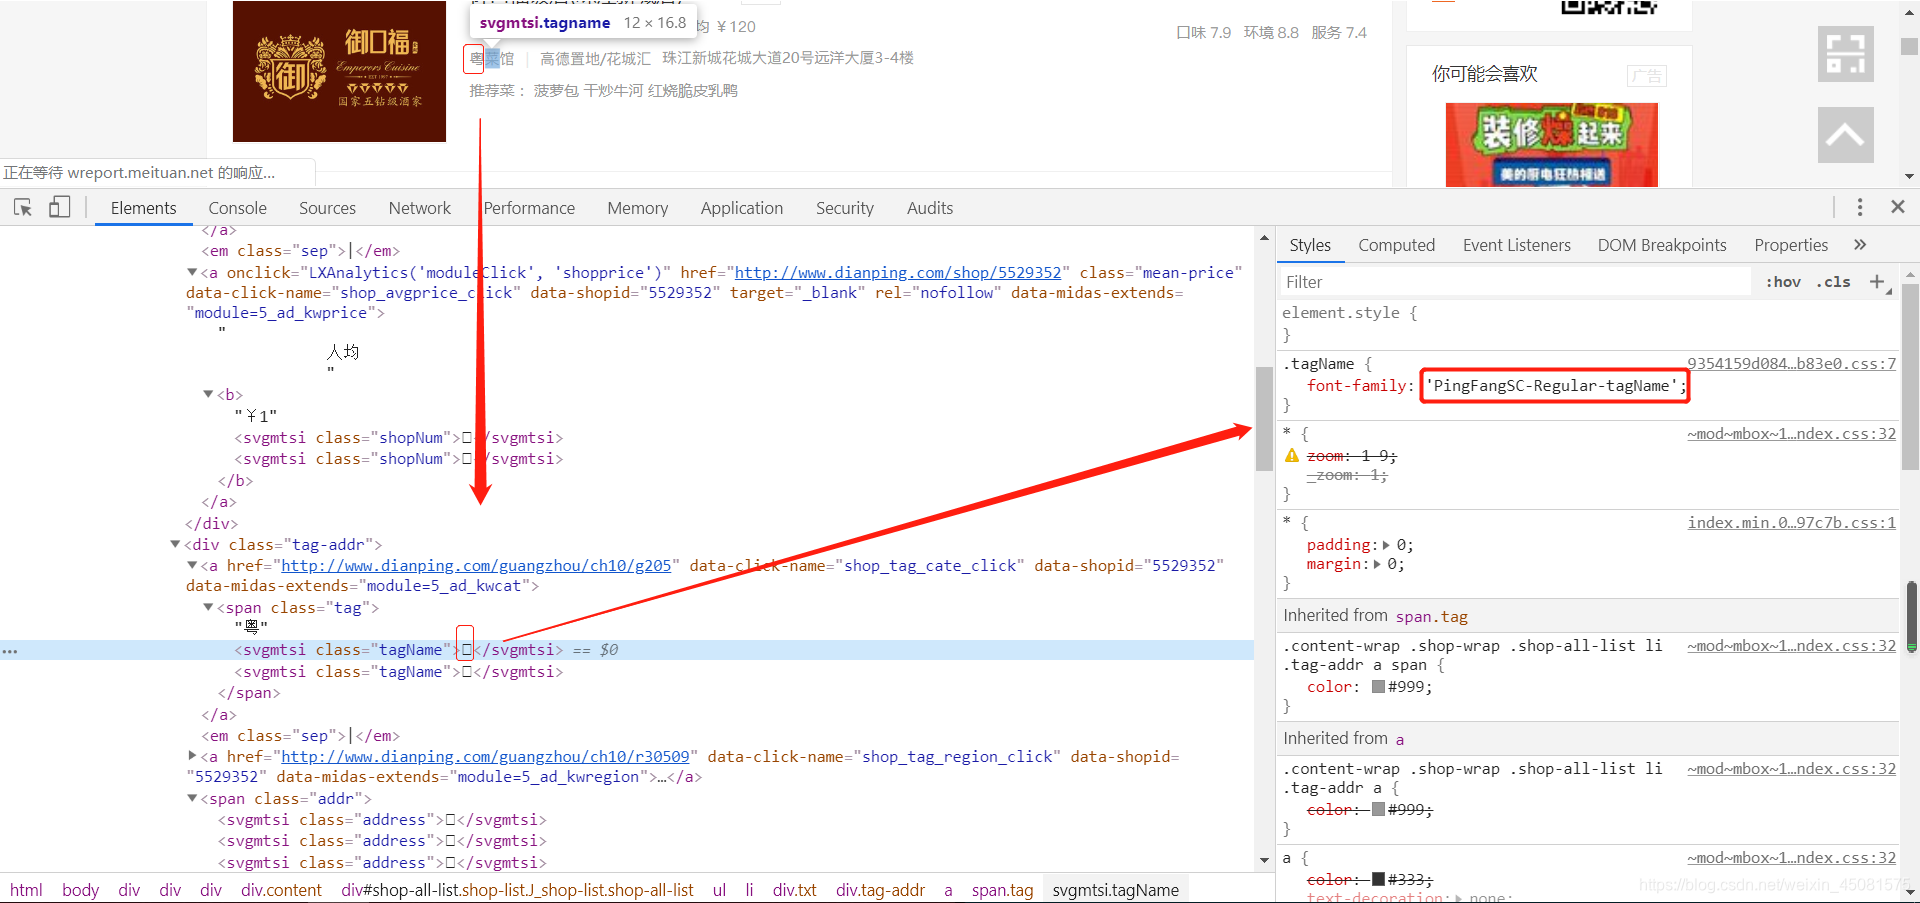Viewport: 1920px width, 903px height.
Task: Select body in the breadcrumb bar
Action: (80, 890)
